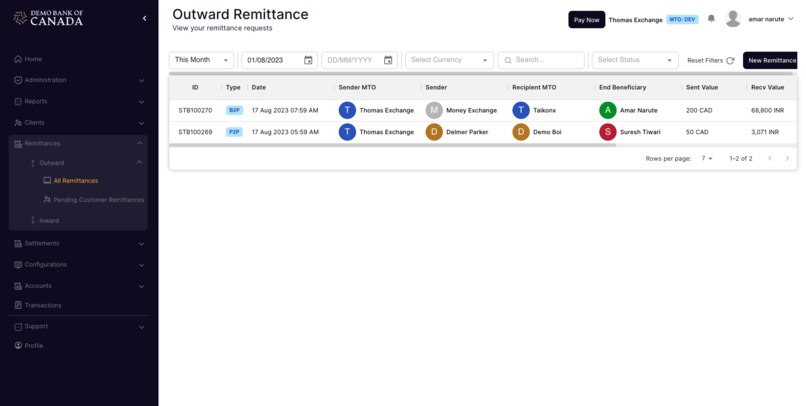Open the start date calendar picker
Viewport: 806px width, 406px height.
click(308, 60)
